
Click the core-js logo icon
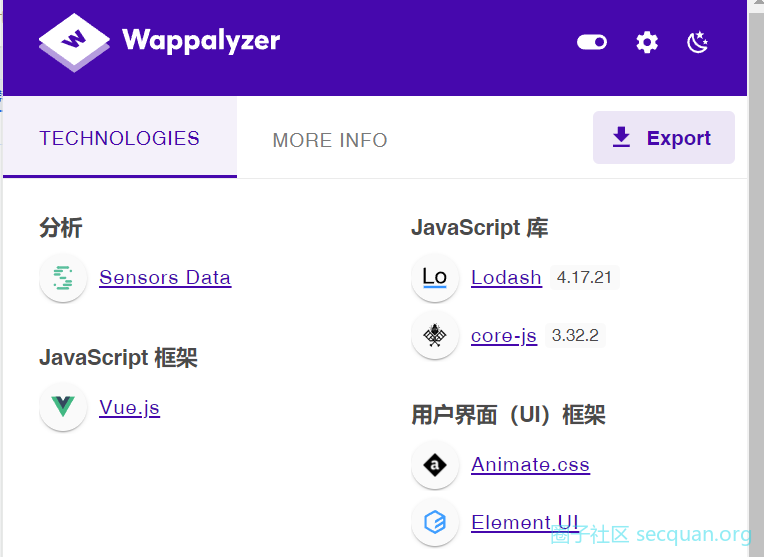pyautogui.click(x=435, y=335)
